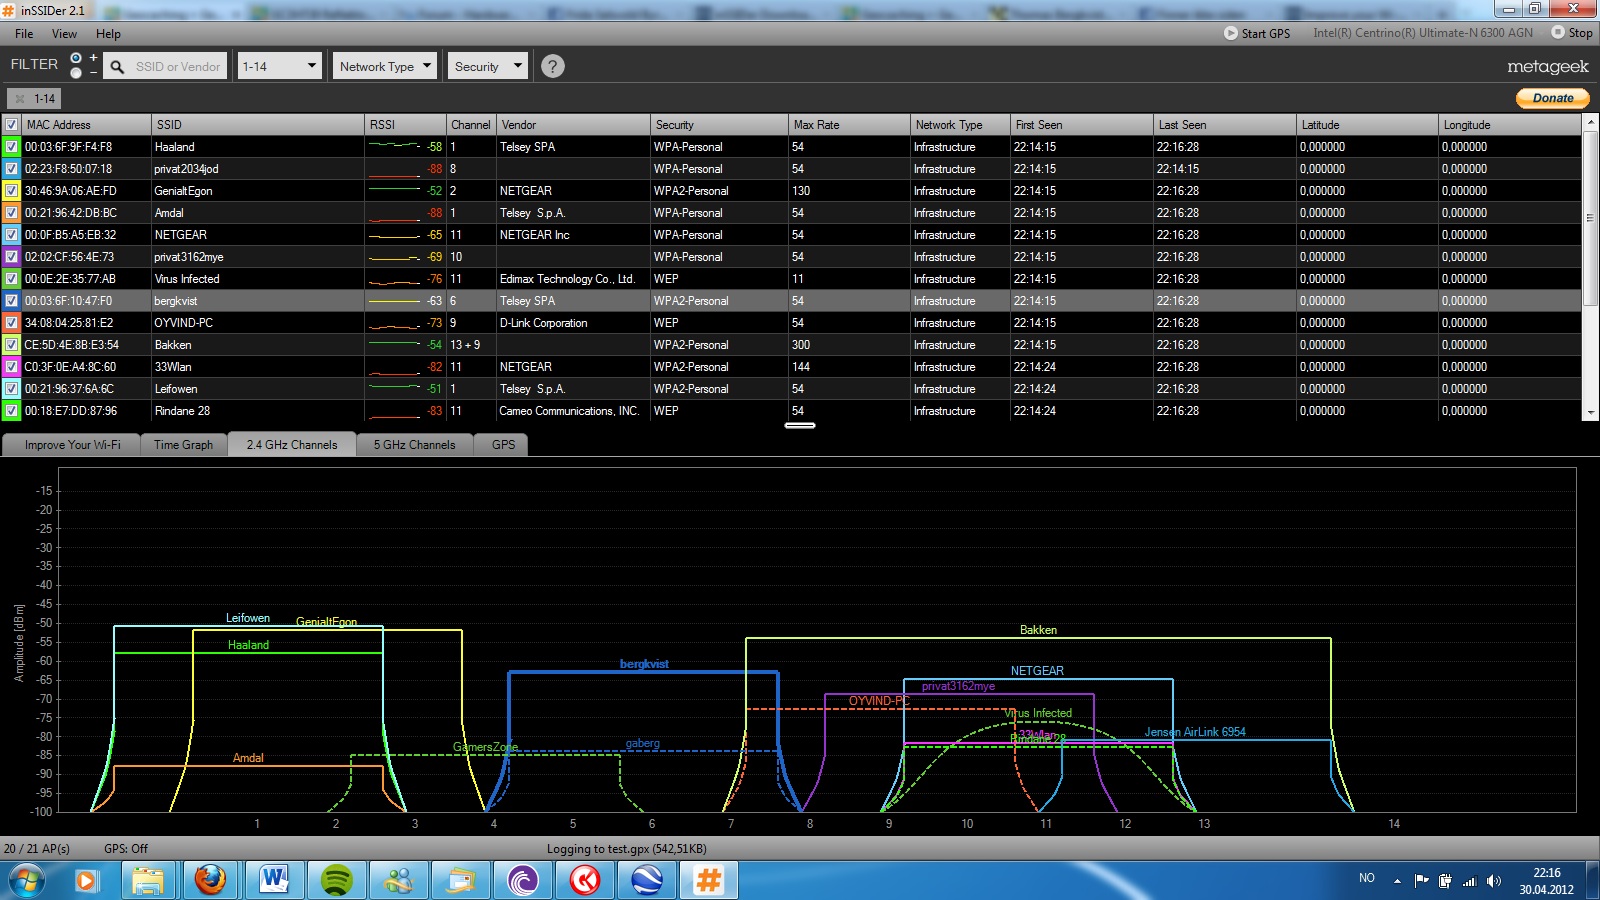Viewport: 1600px width, 900px height.
Task: Select the 2.4 GHz Channels tab
Action: 292,445
